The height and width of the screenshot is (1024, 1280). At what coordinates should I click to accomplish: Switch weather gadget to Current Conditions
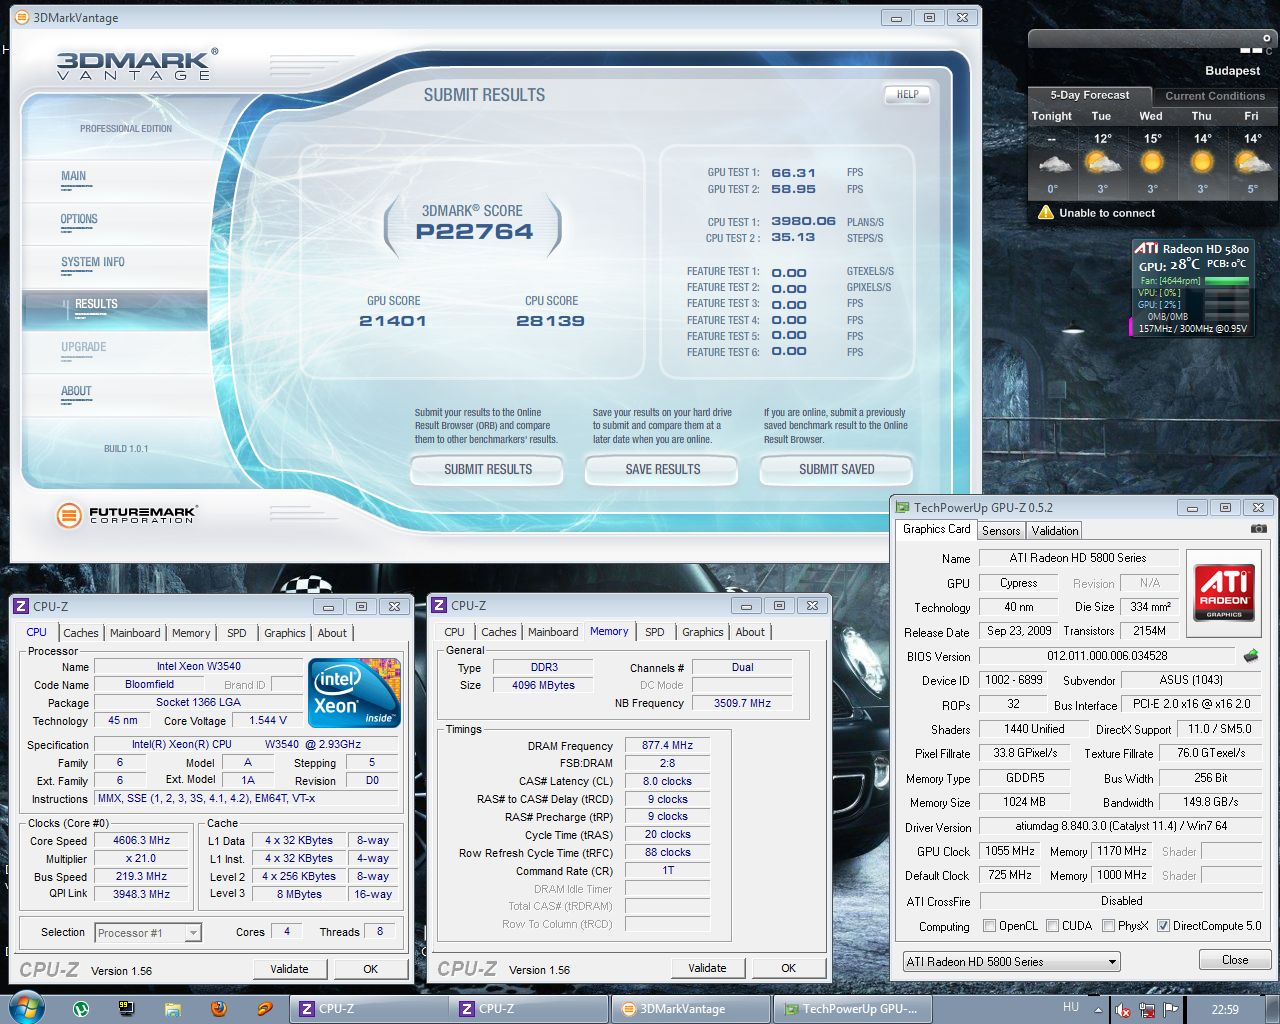(x=1215, y=96)
